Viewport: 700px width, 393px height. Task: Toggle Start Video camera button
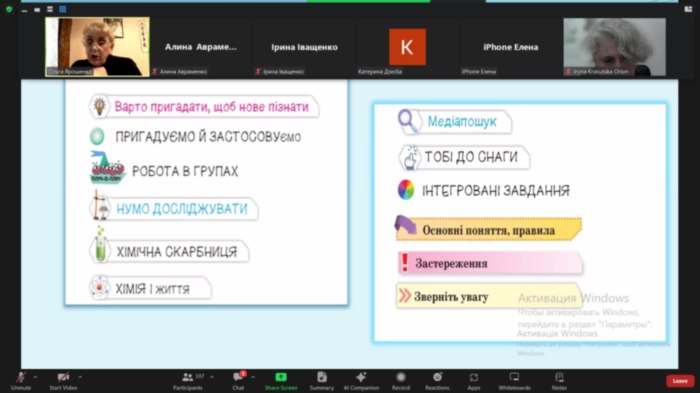tap(63, 381)
